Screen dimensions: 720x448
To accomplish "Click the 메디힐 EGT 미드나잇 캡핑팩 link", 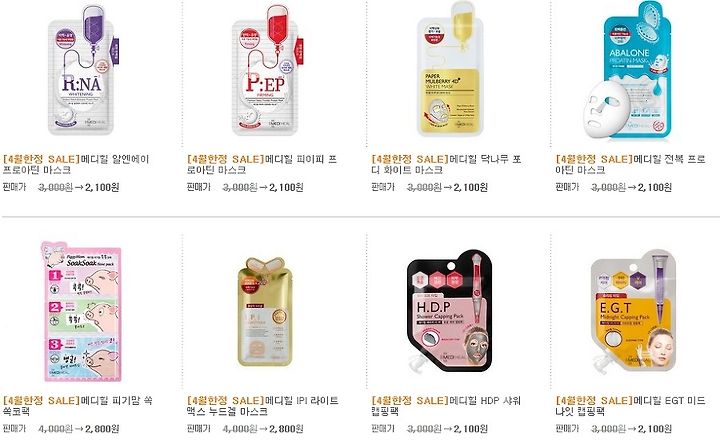I will [630, 406].
